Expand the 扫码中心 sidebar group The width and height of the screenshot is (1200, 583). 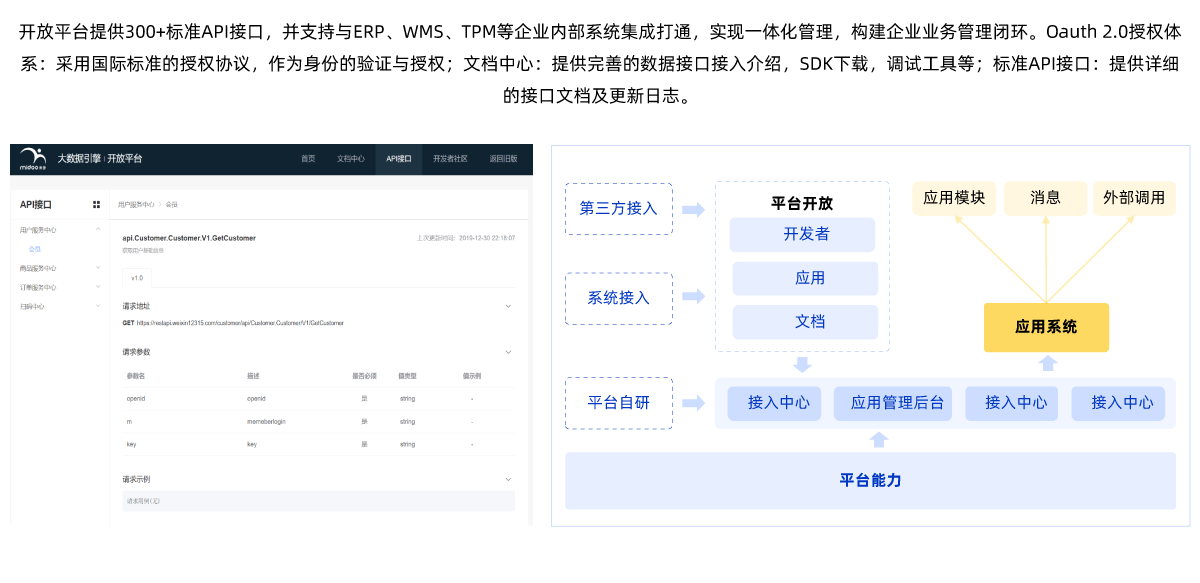tap(98, 306)
